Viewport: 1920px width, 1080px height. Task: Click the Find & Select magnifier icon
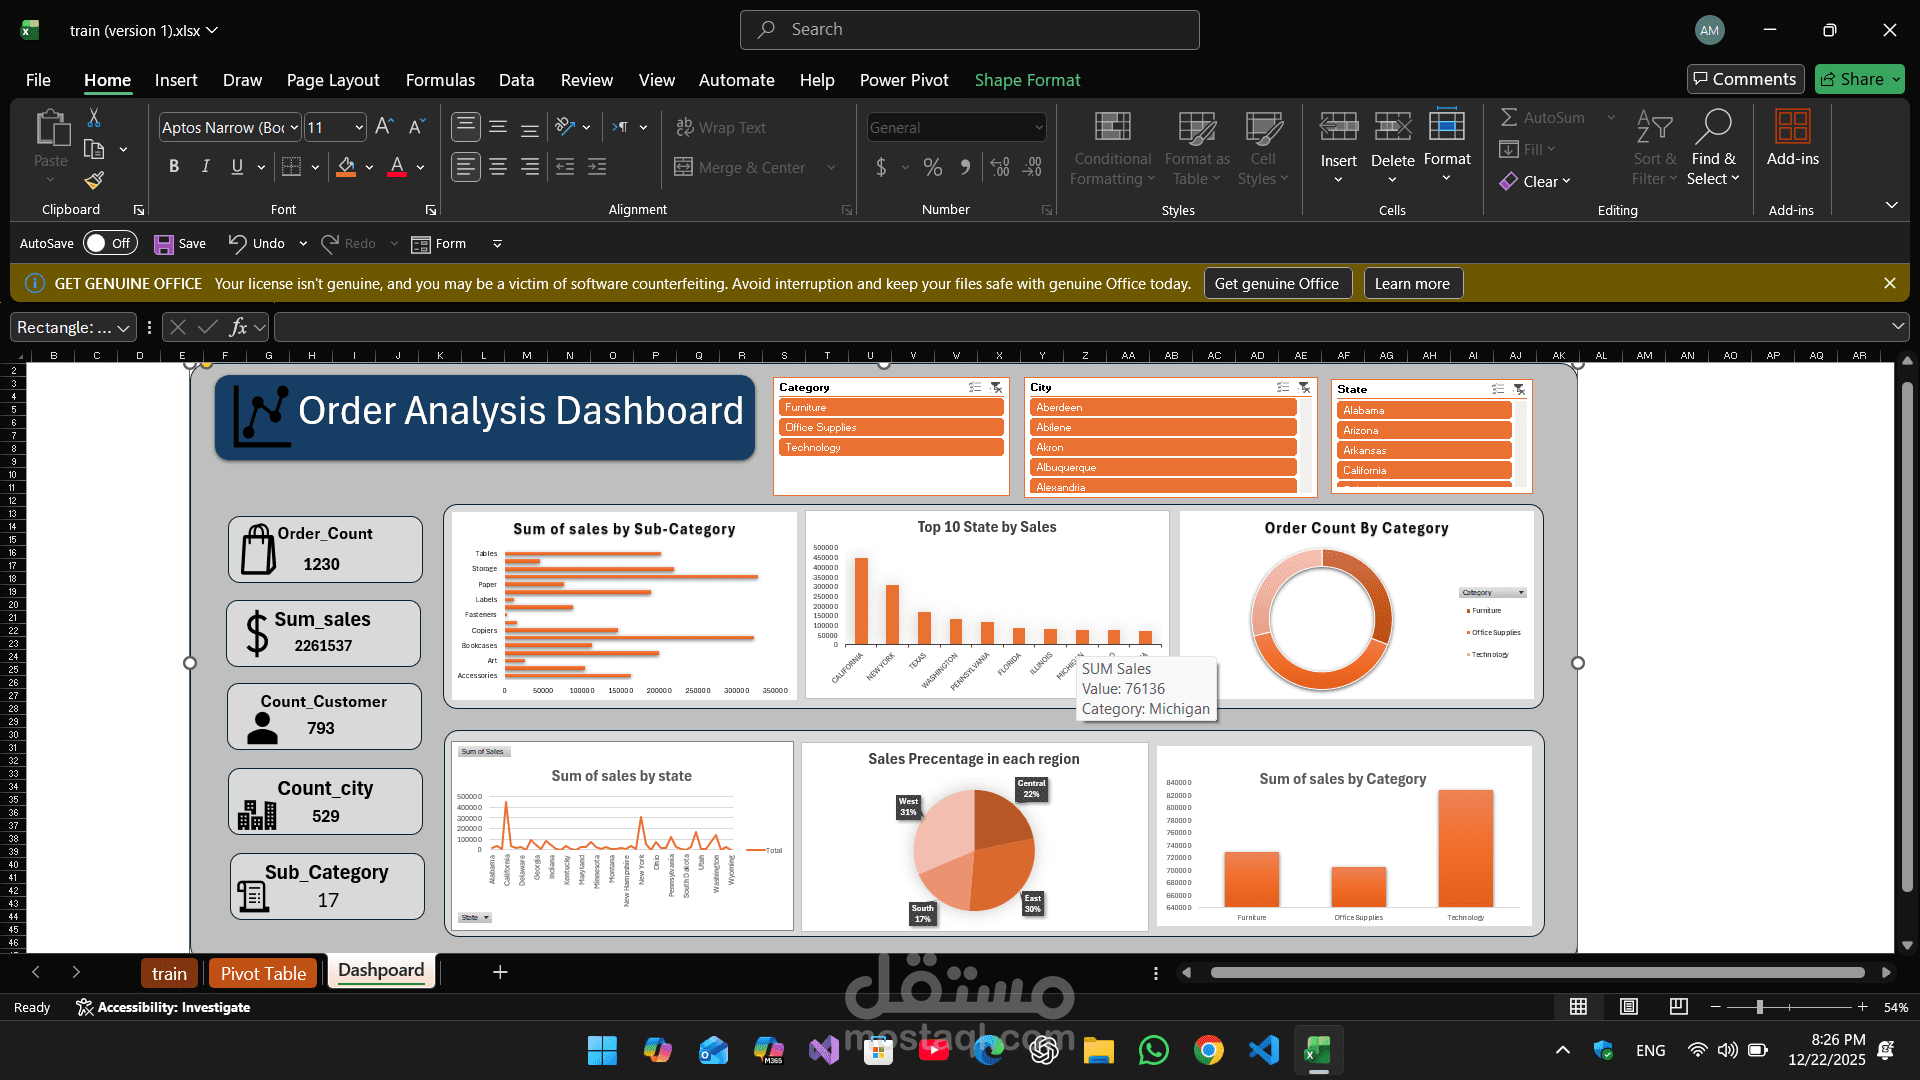pyautogui.click(x=1713, y=125)
